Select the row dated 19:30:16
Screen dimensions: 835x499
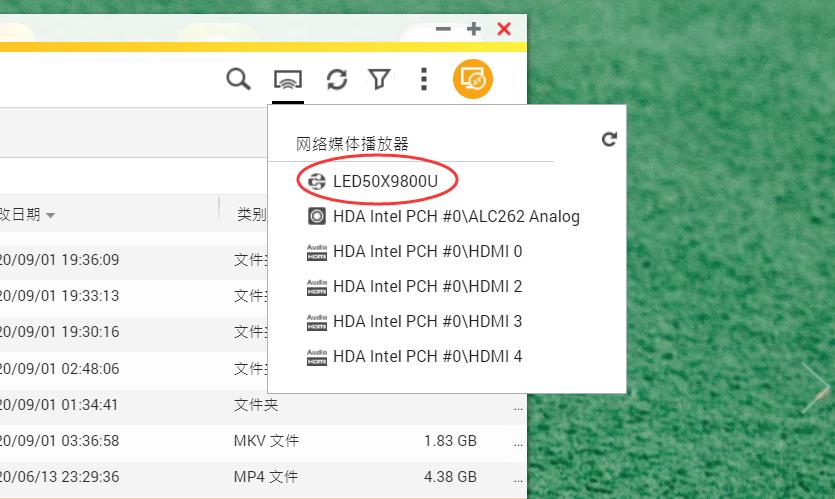[134, 332]
